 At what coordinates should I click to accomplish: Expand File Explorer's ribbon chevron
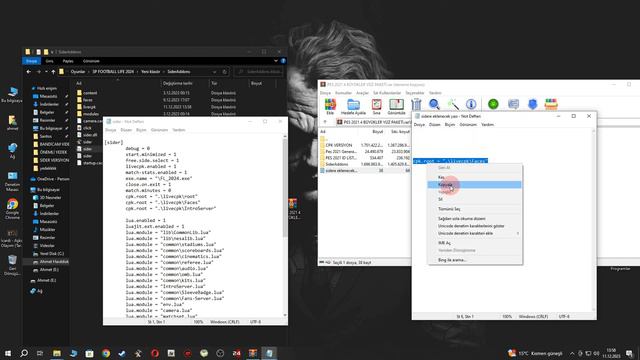[x=276, y=61]
